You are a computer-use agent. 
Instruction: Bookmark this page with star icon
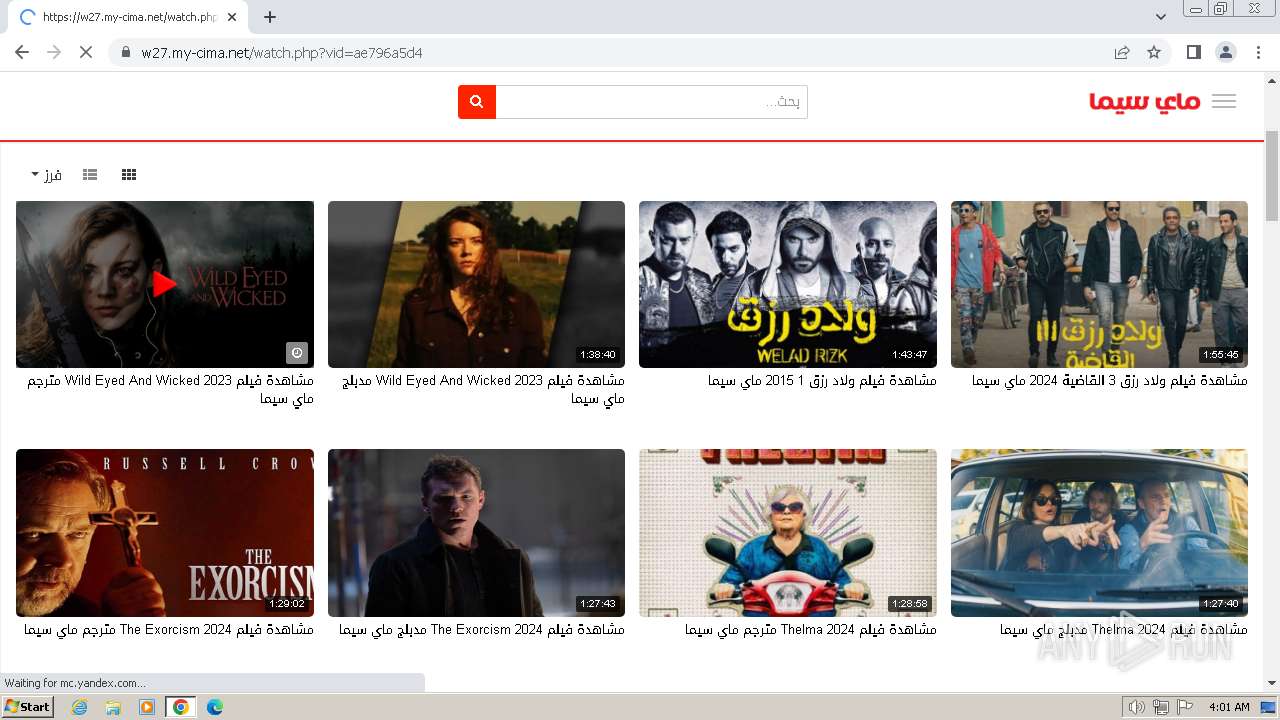[1154, 52]
